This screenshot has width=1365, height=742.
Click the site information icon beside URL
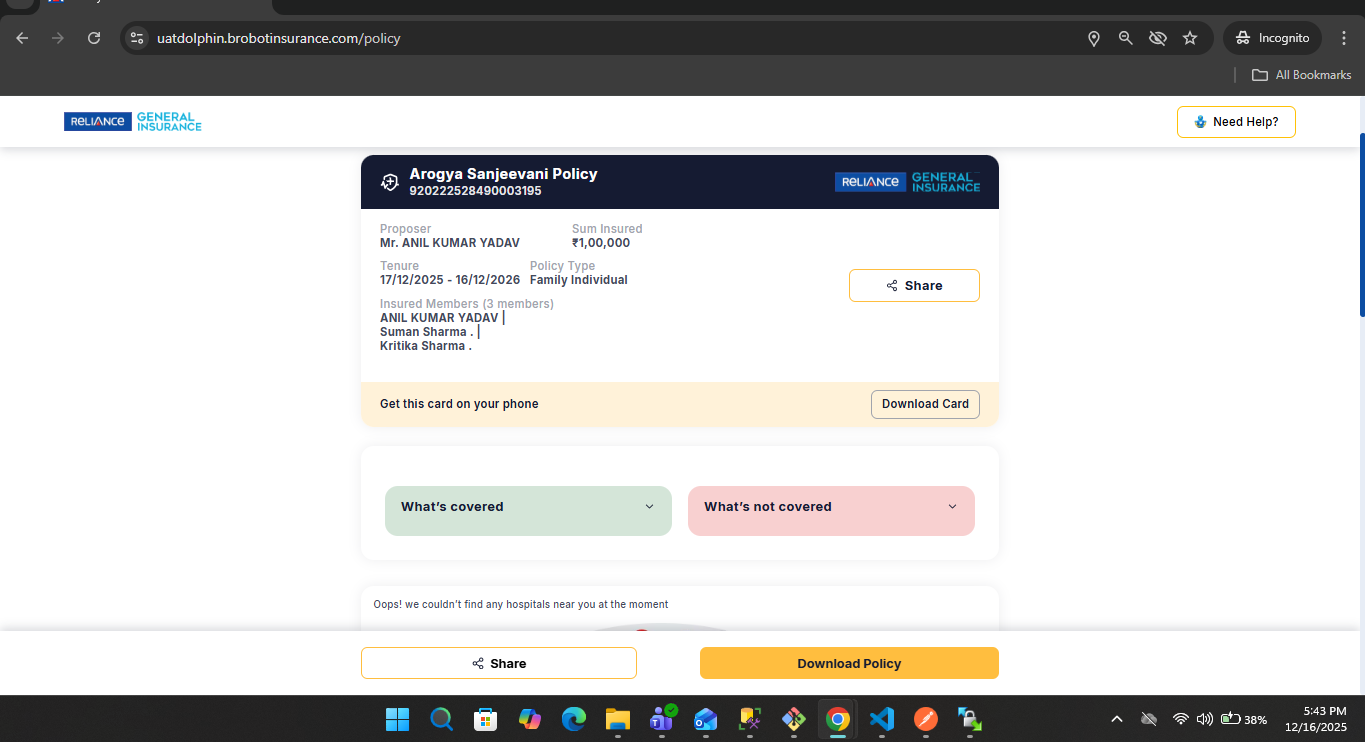click(x=138, y=38)
